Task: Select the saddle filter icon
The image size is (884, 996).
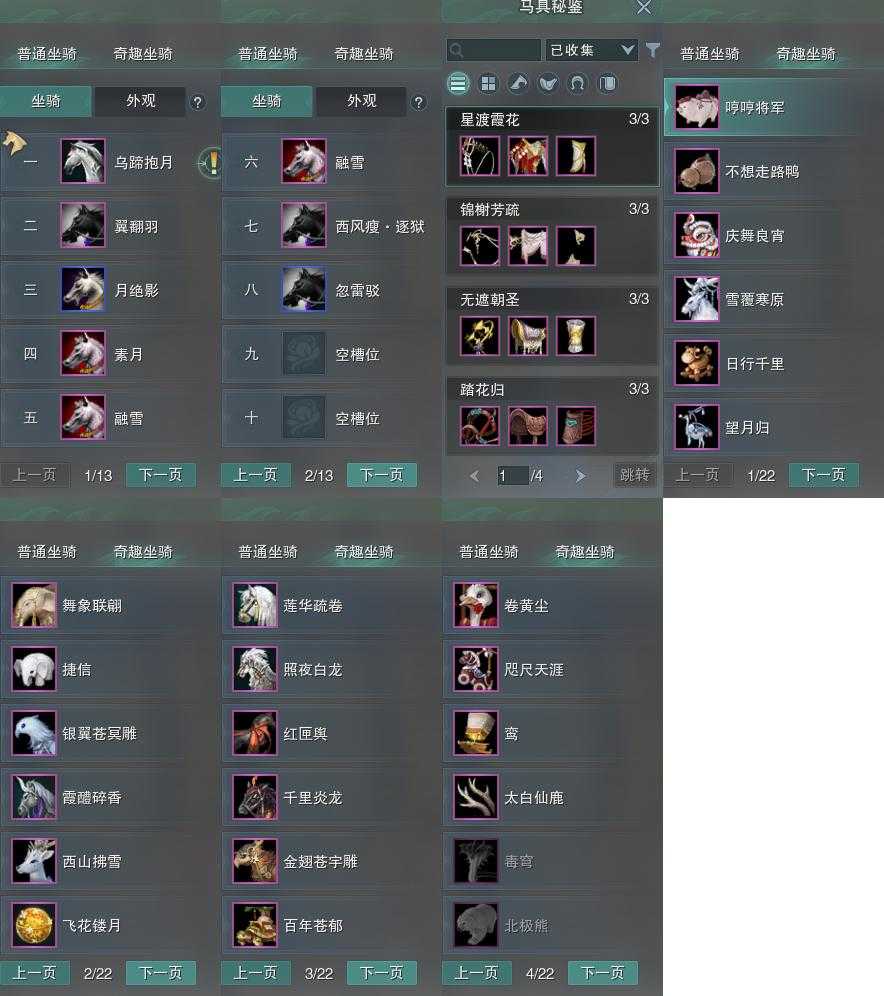Action: click(549, 84)
